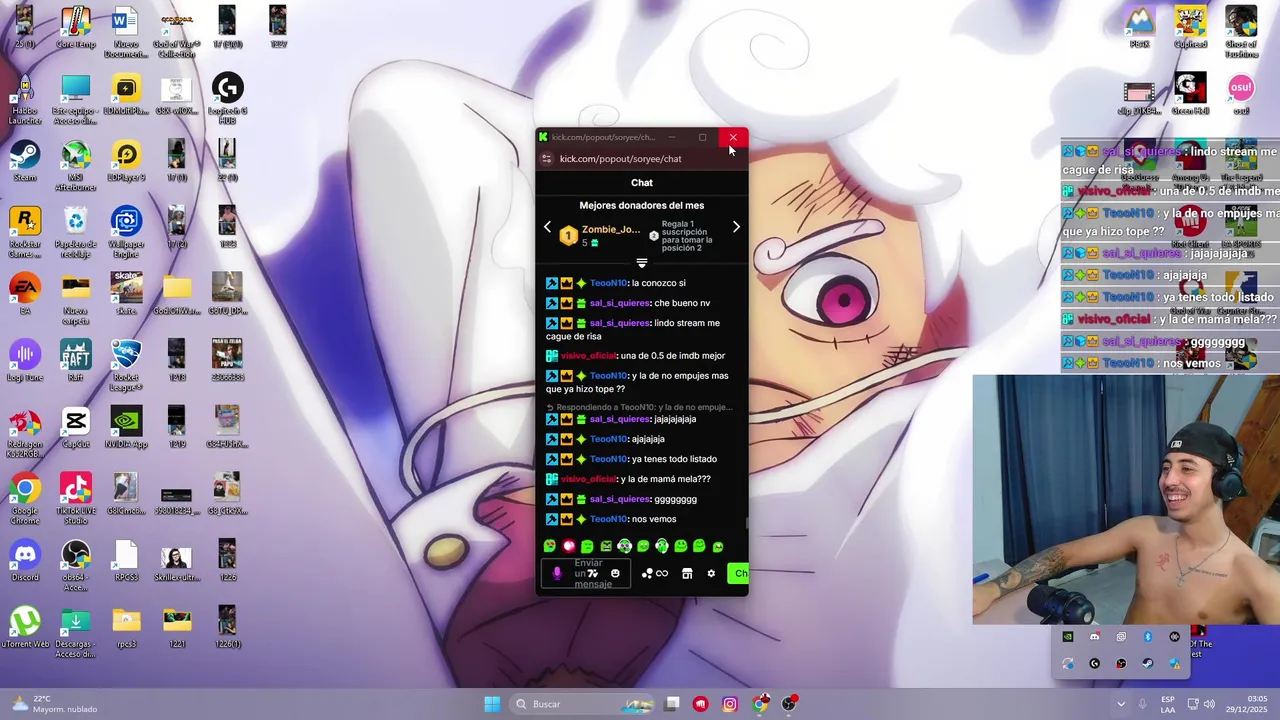Open the Descargas folder shortcut on desktop
The height and width of the screenshot is (720, 1280).
click(x=76, y=632)
